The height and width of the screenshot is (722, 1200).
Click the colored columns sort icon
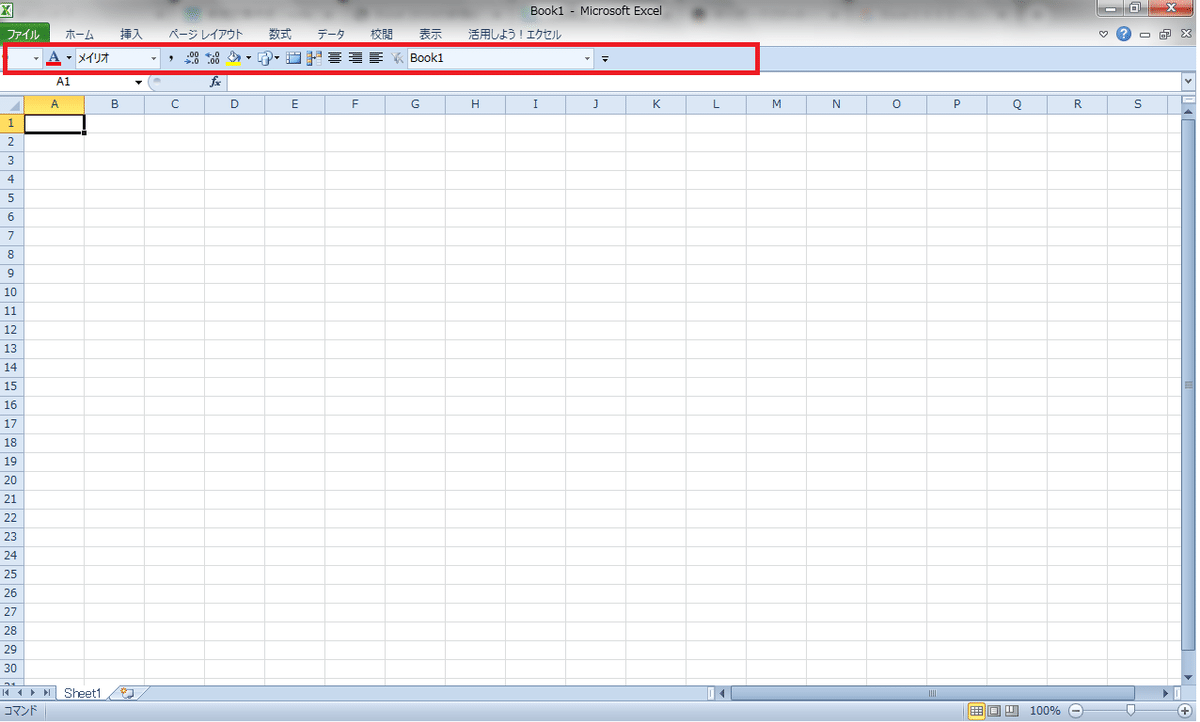pos(314,58)
